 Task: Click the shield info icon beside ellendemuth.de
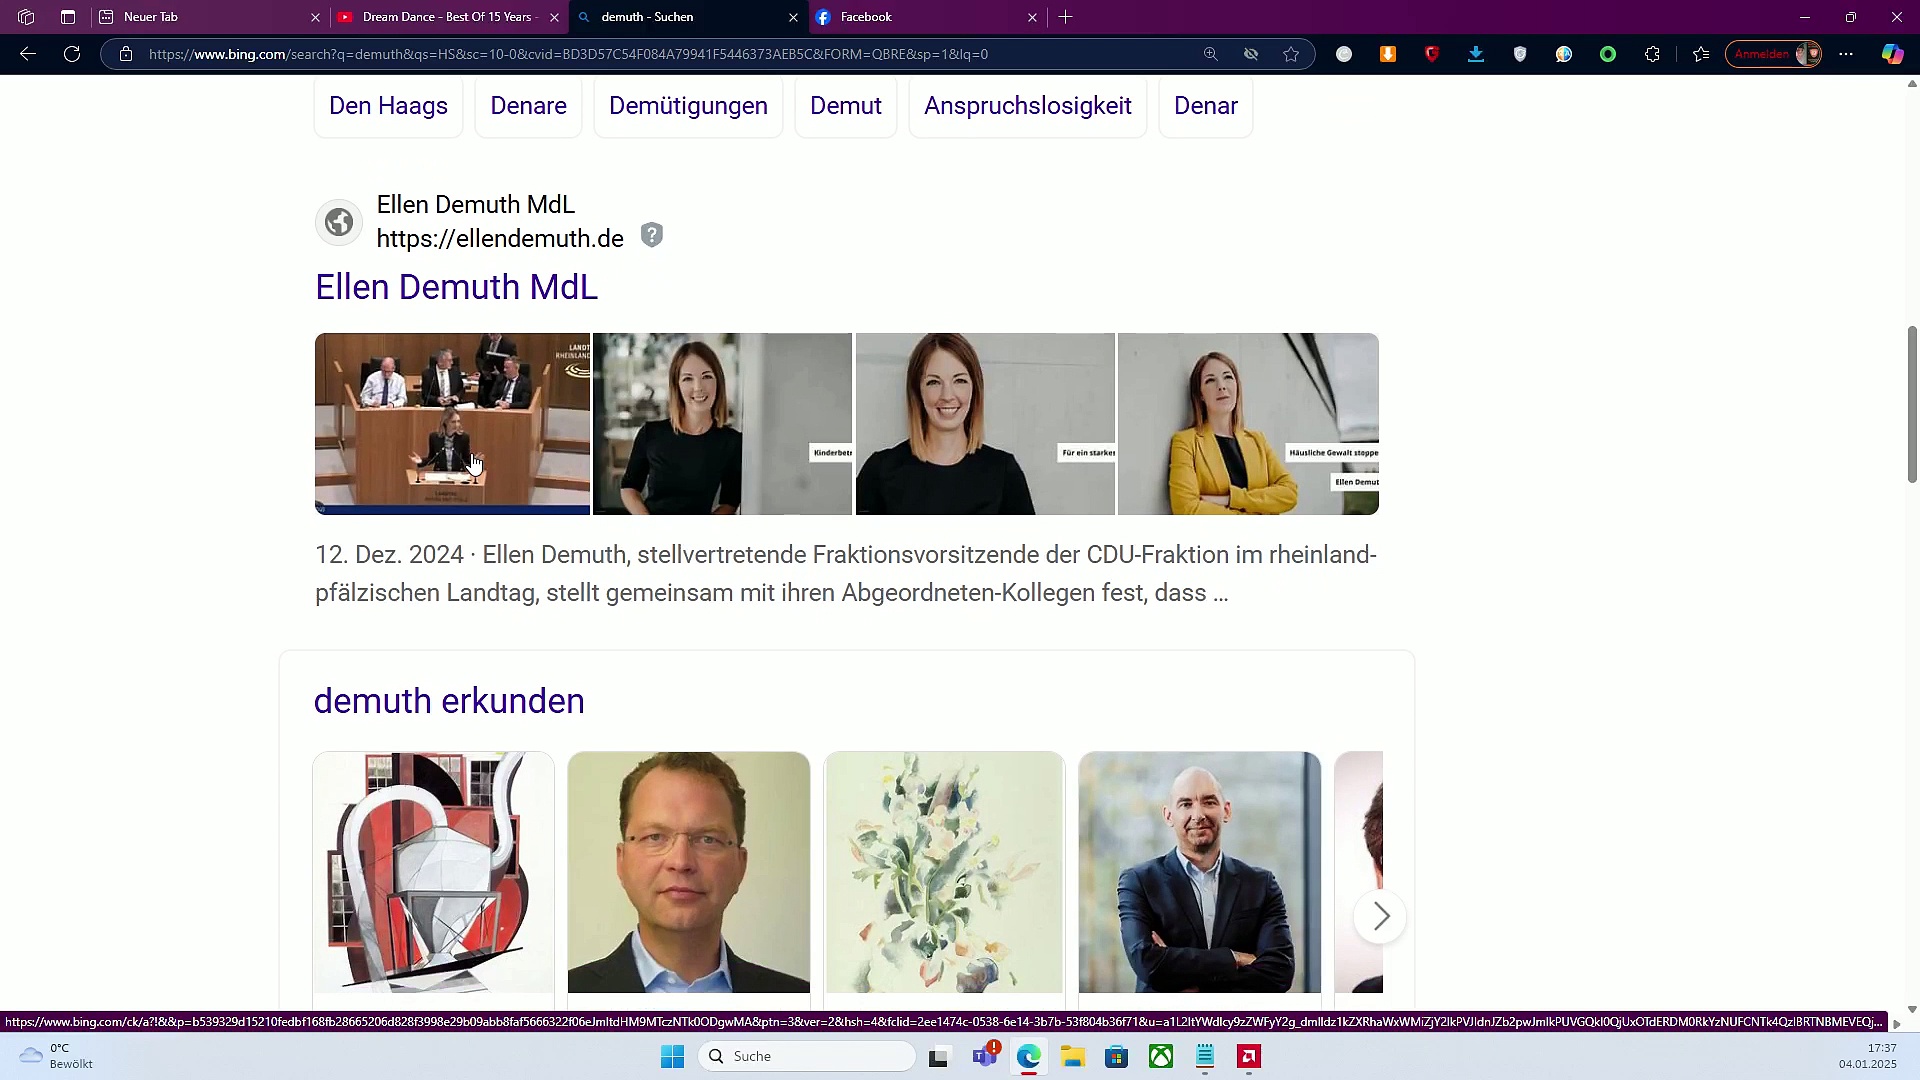[652, 235]
